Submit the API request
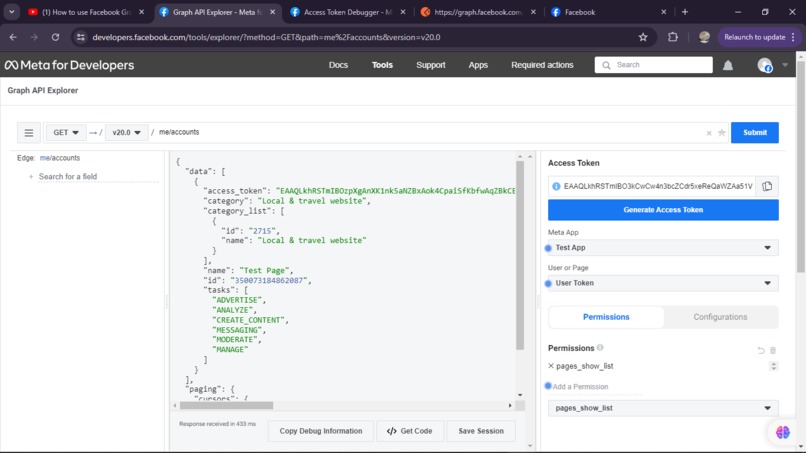The height and width of the screenshot is (453, 806). pyautogui.click(x=755, y=133)
